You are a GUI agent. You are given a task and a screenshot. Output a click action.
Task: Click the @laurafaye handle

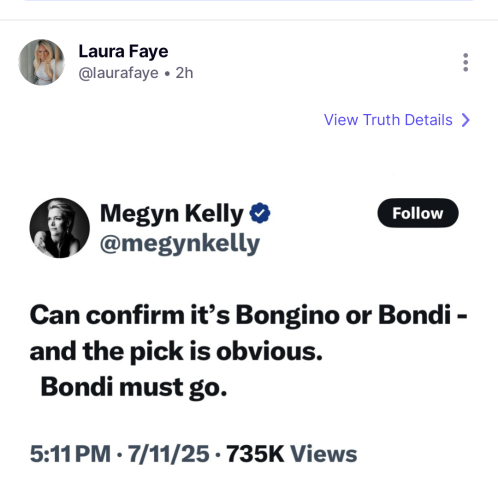118,73
